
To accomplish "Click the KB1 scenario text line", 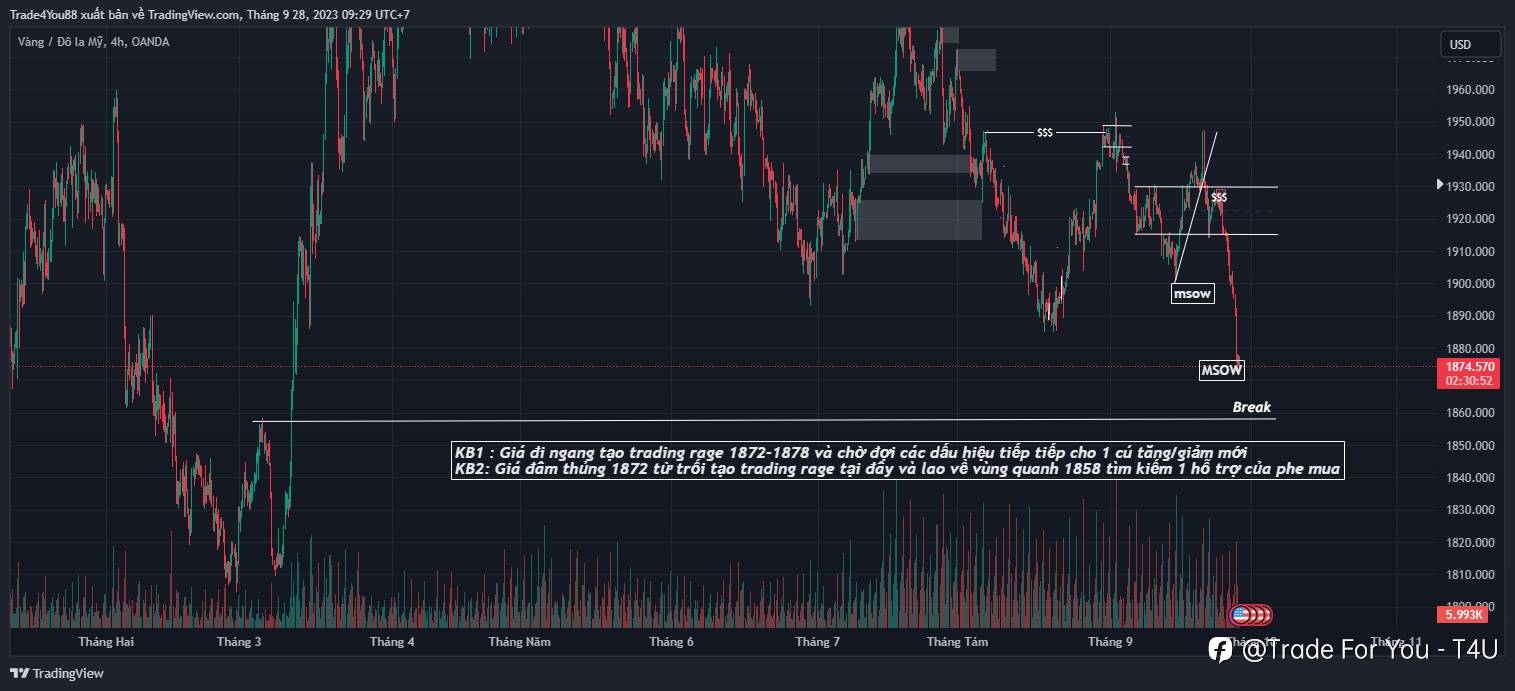I will [851, 453].
